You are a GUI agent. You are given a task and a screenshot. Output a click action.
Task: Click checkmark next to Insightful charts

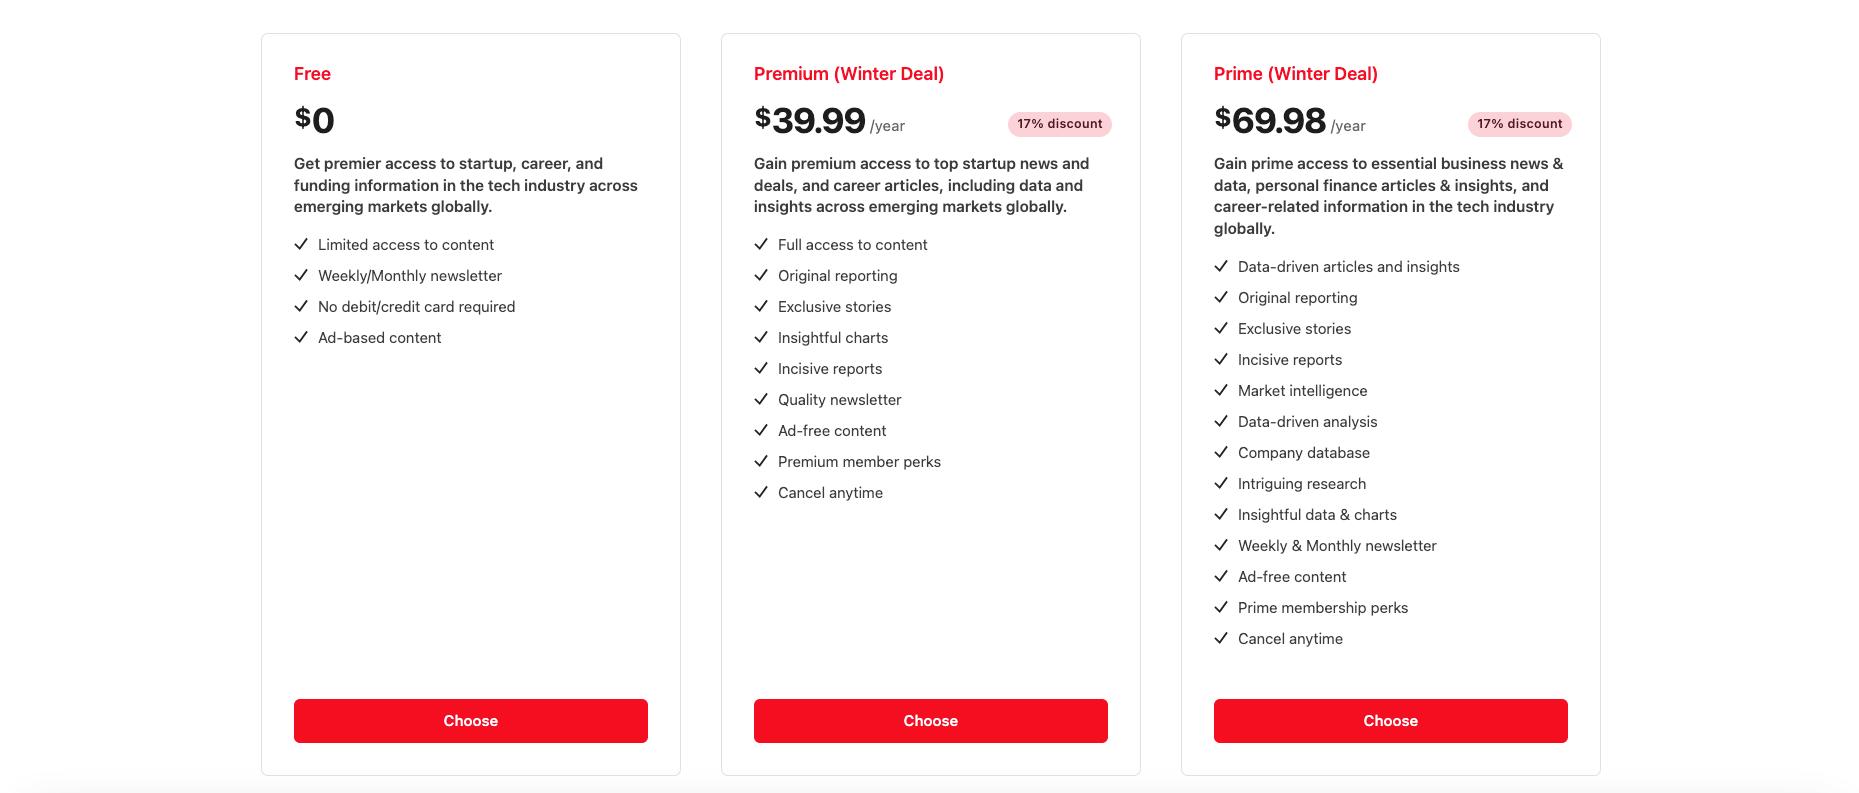tap(761, 337)
